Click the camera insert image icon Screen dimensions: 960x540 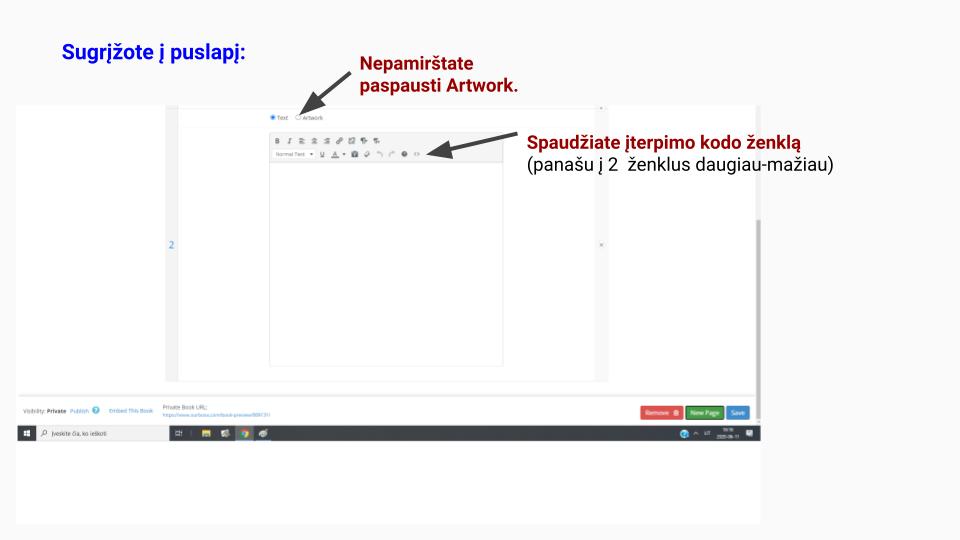(354, 154)
